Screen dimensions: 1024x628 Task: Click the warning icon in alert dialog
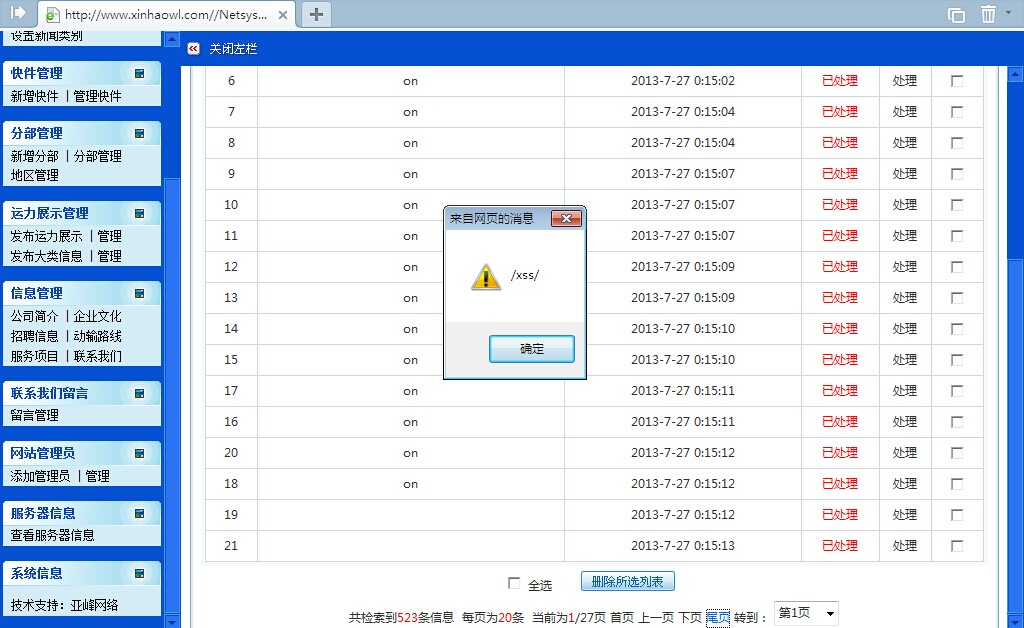[485, 277]
